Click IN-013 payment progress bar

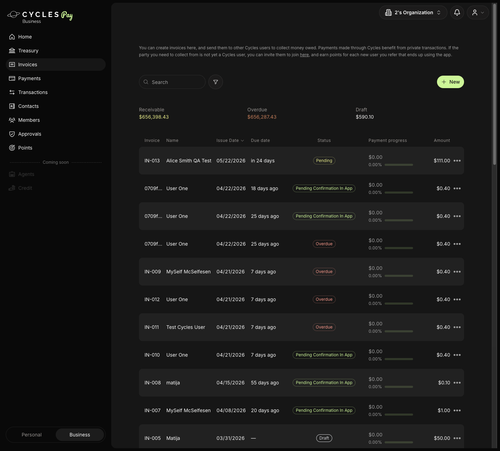point(399,165)
